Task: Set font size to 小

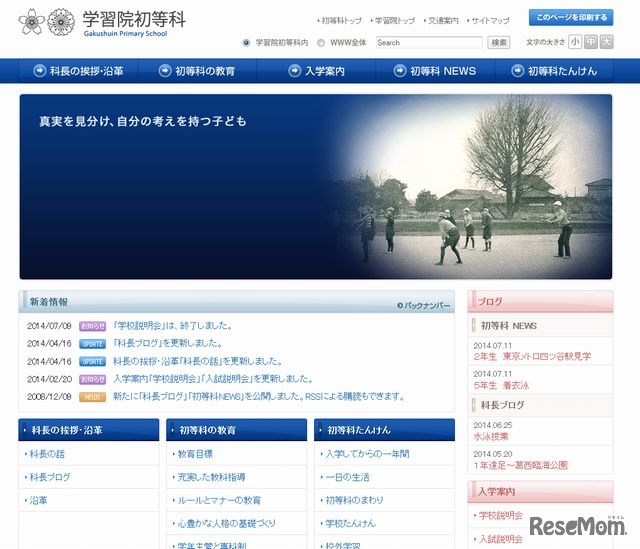Action: 575,42
